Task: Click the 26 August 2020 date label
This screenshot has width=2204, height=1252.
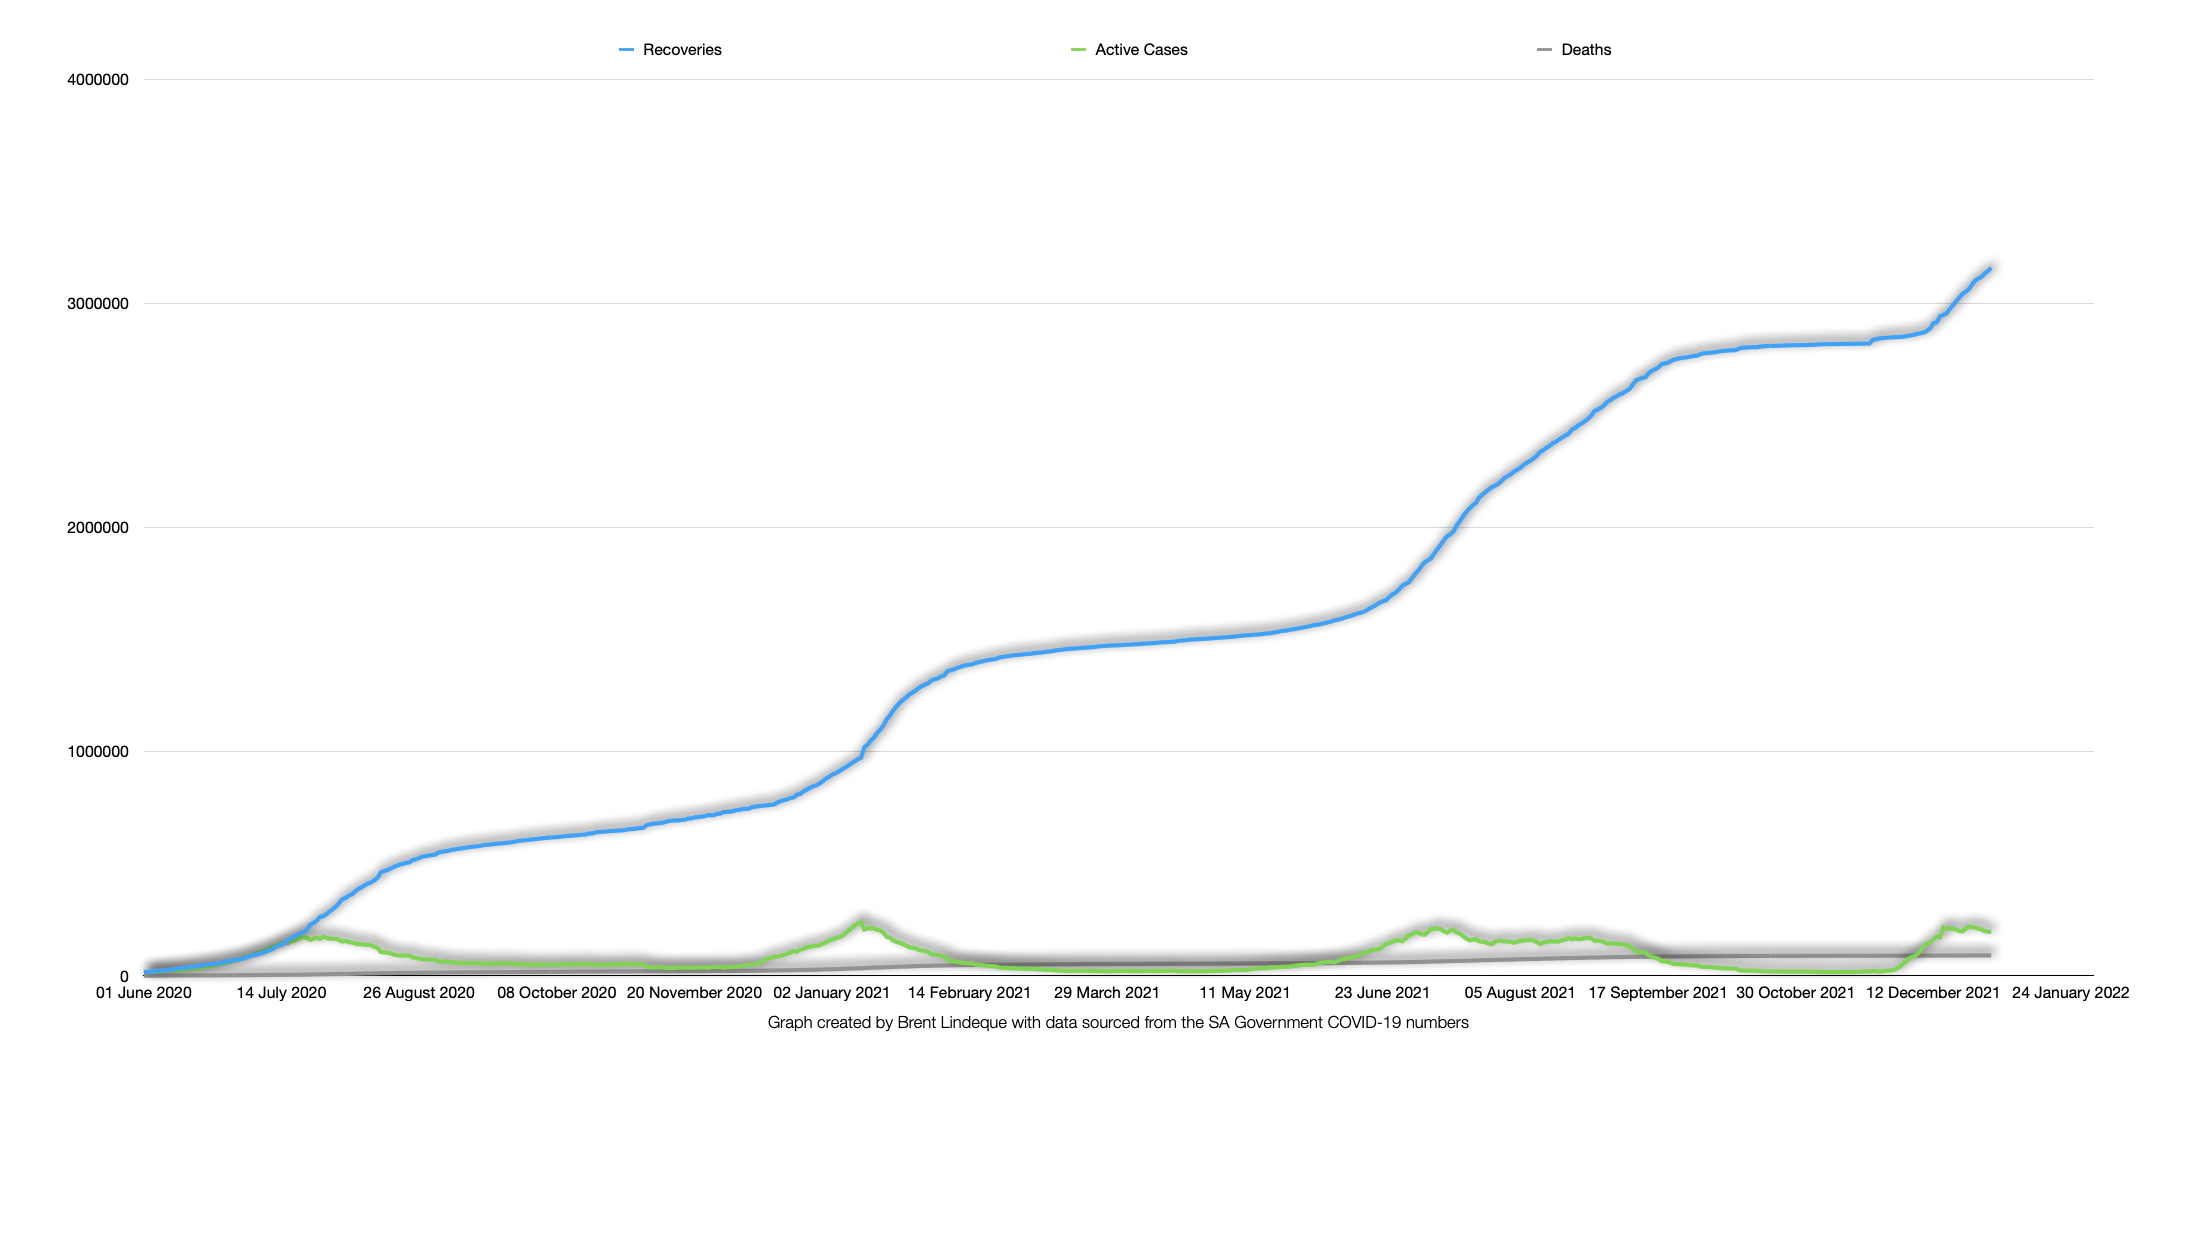Action: point(419,993)
